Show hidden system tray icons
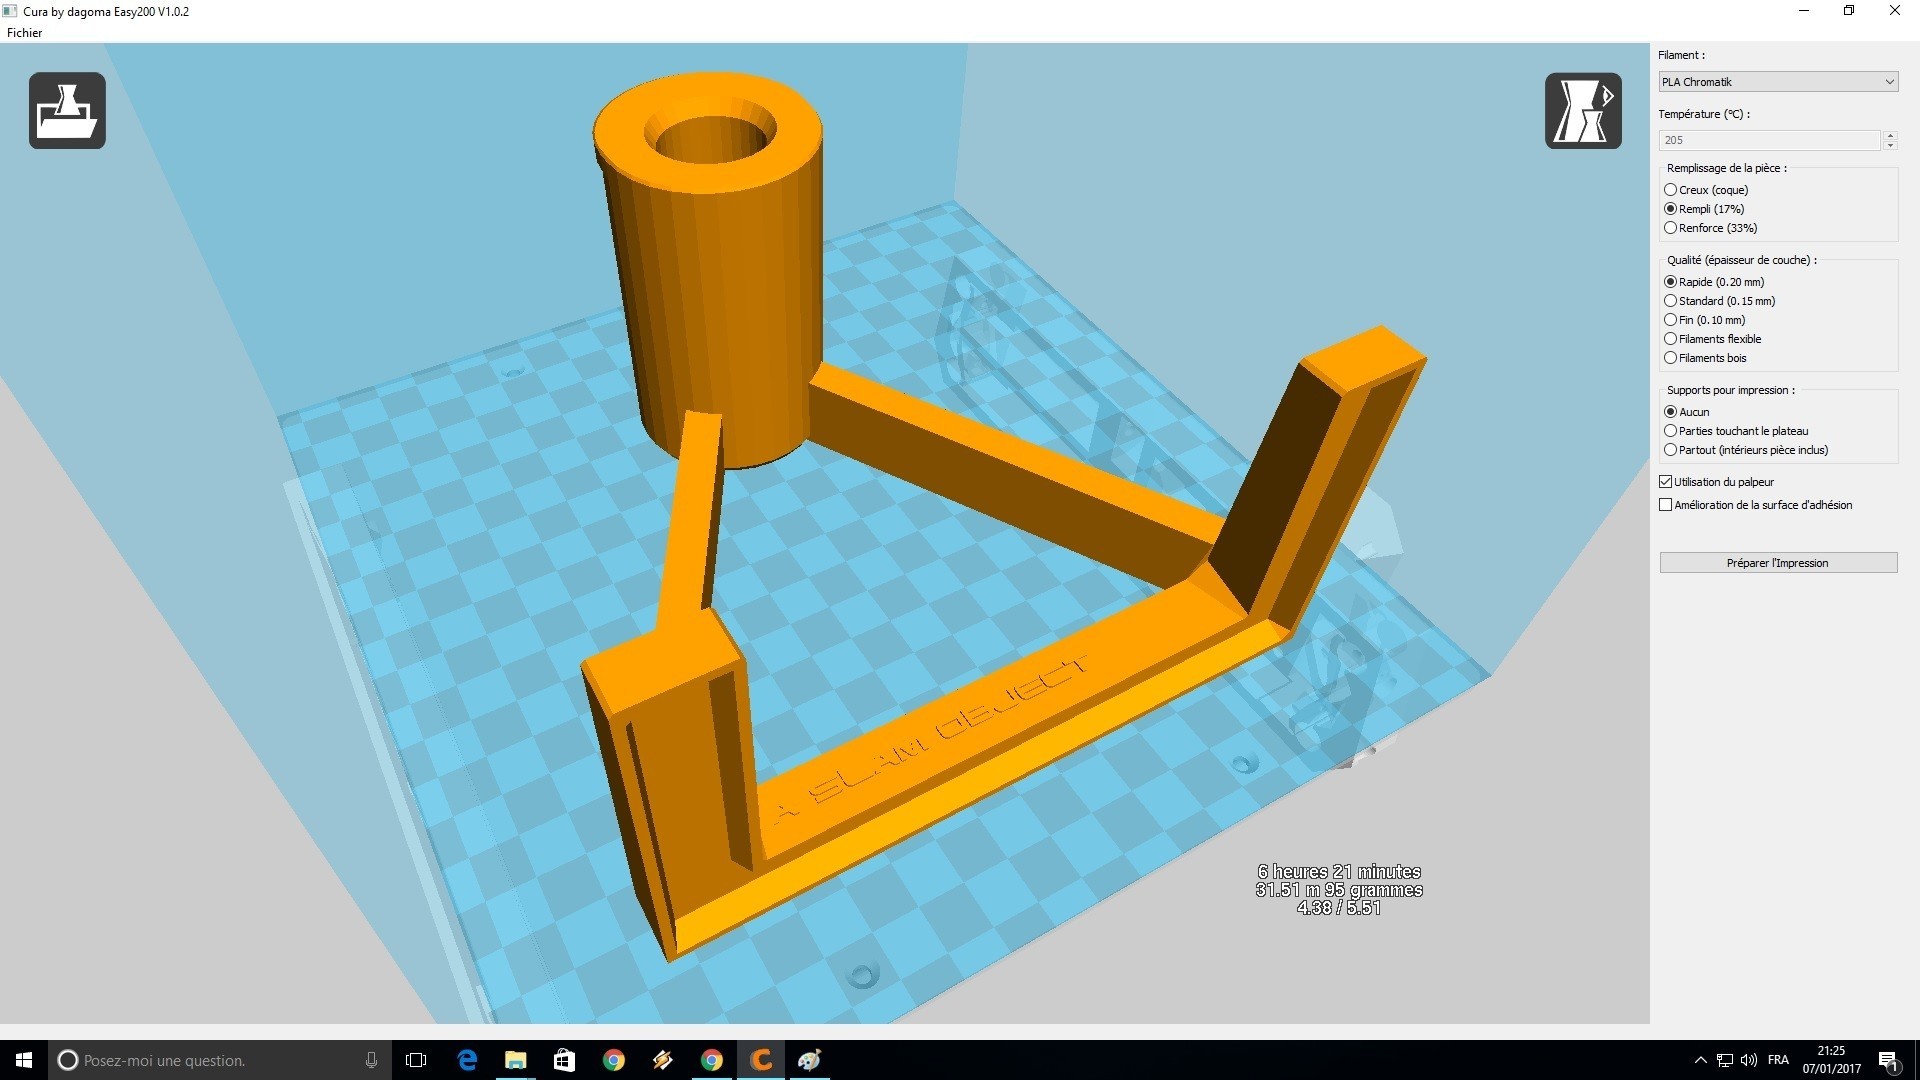Screen dimensions: 1920x1080 tap(1700, 1060)
